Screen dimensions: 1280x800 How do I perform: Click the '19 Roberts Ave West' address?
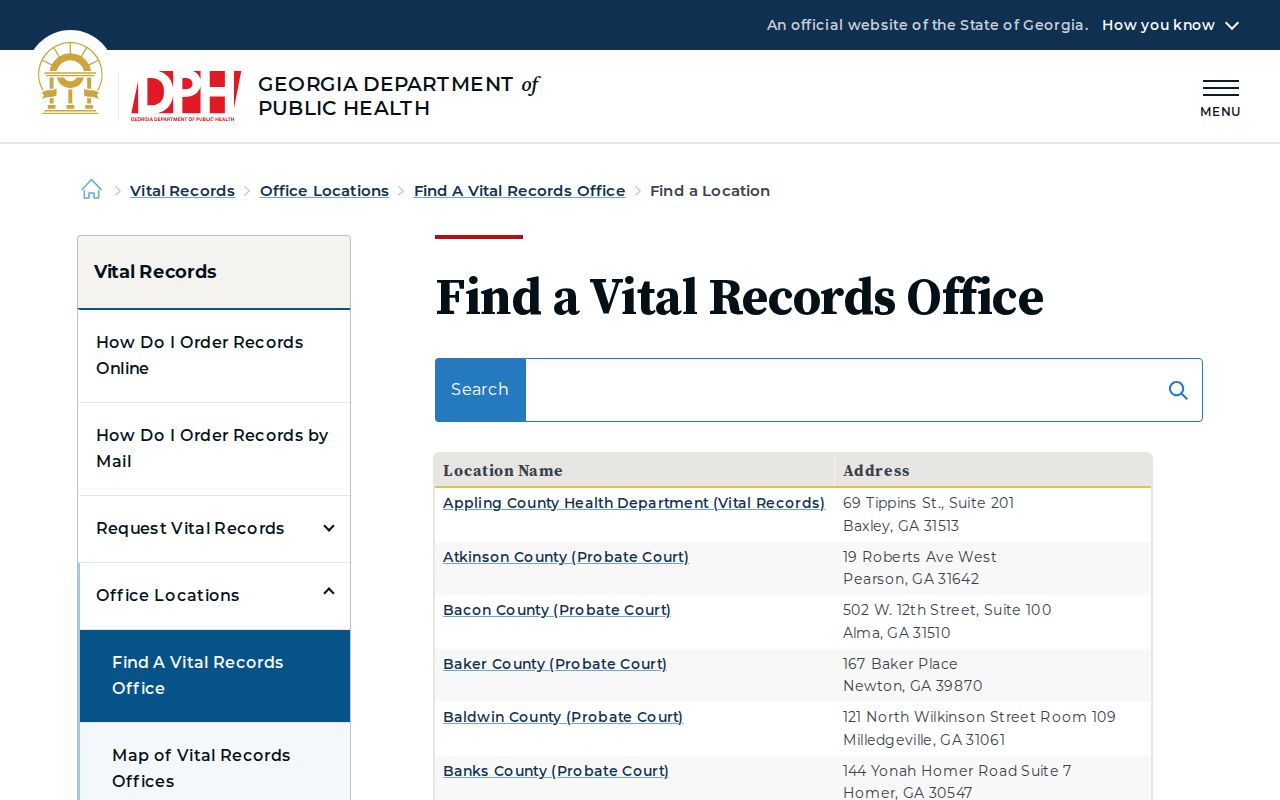tap(920, 557)
